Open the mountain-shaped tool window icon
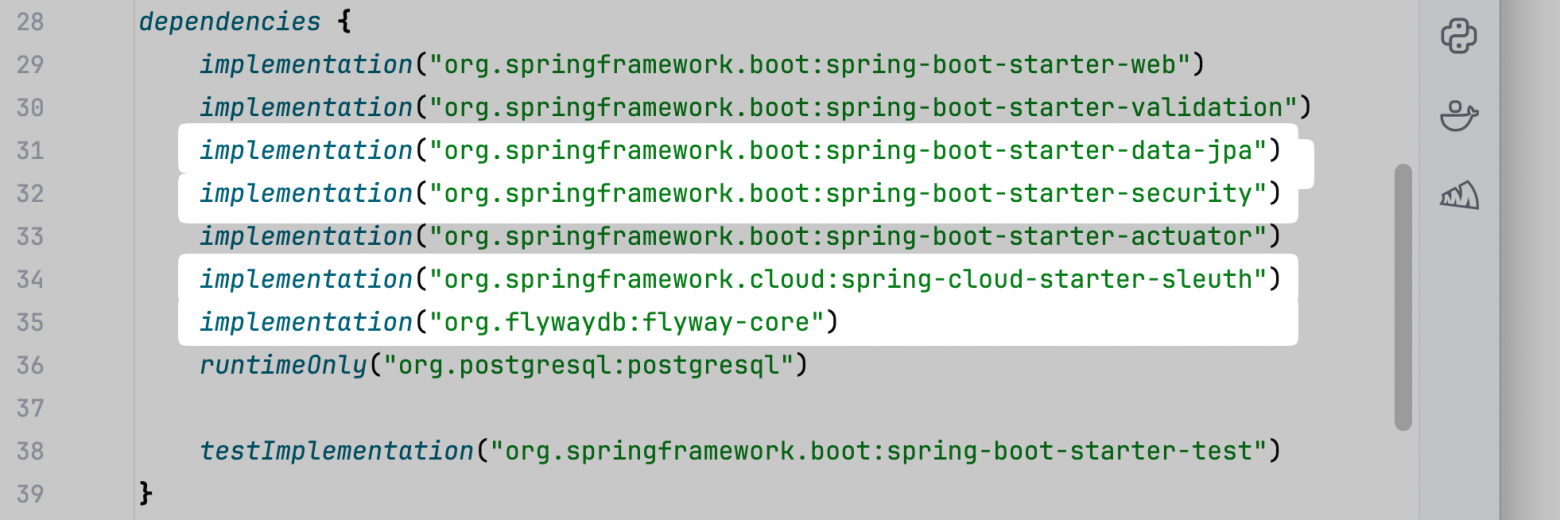Viewport: 1560px width, 520px height. coord(1459,195)
